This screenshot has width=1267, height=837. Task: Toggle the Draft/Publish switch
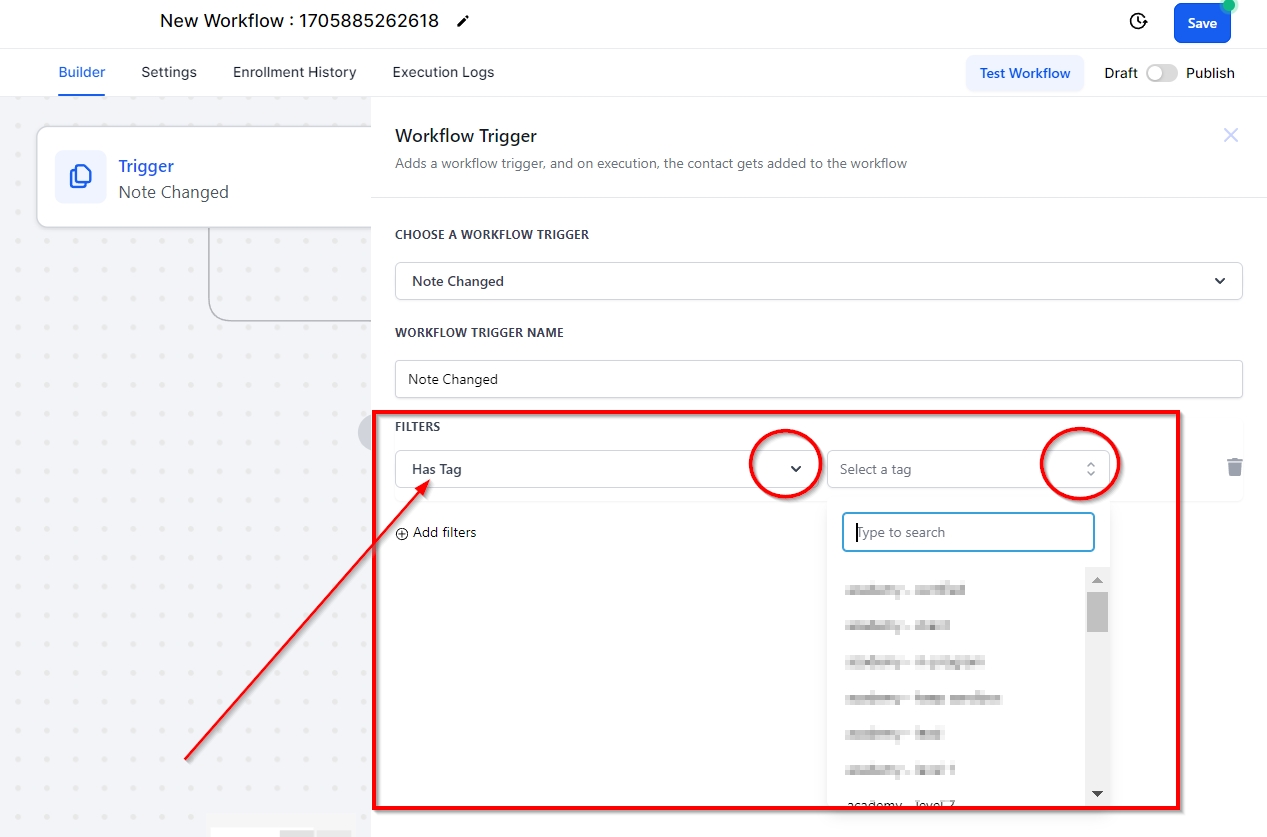click(x=1161, y=73)
